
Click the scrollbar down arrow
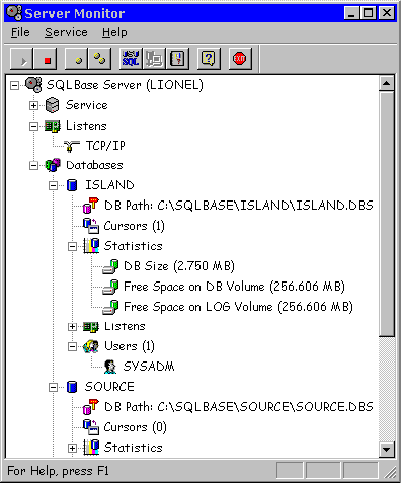tap(386, 450)
